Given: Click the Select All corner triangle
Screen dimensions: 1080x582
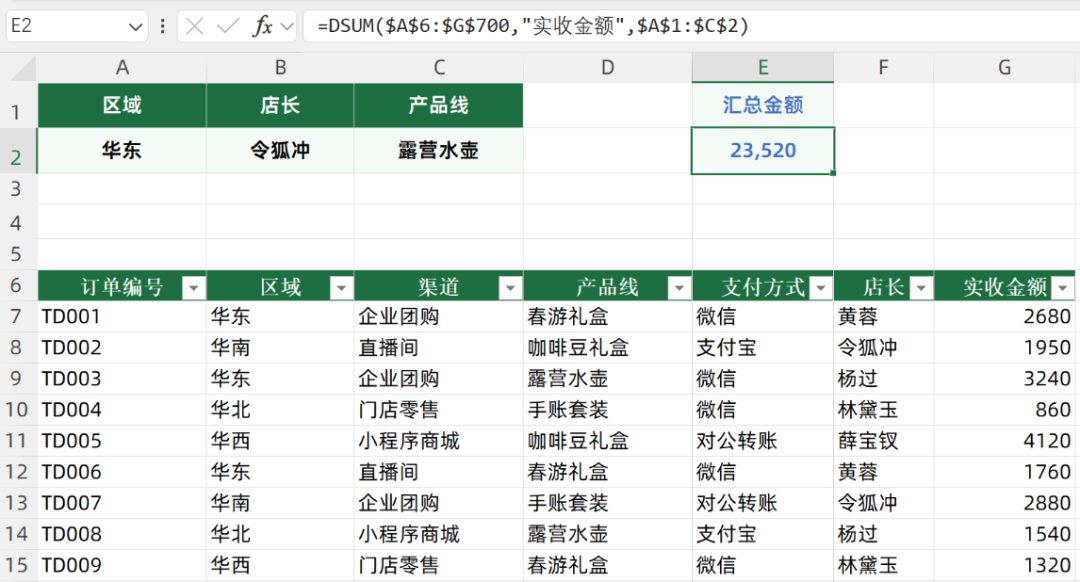Looking at the screenshot, I should 23,68.
